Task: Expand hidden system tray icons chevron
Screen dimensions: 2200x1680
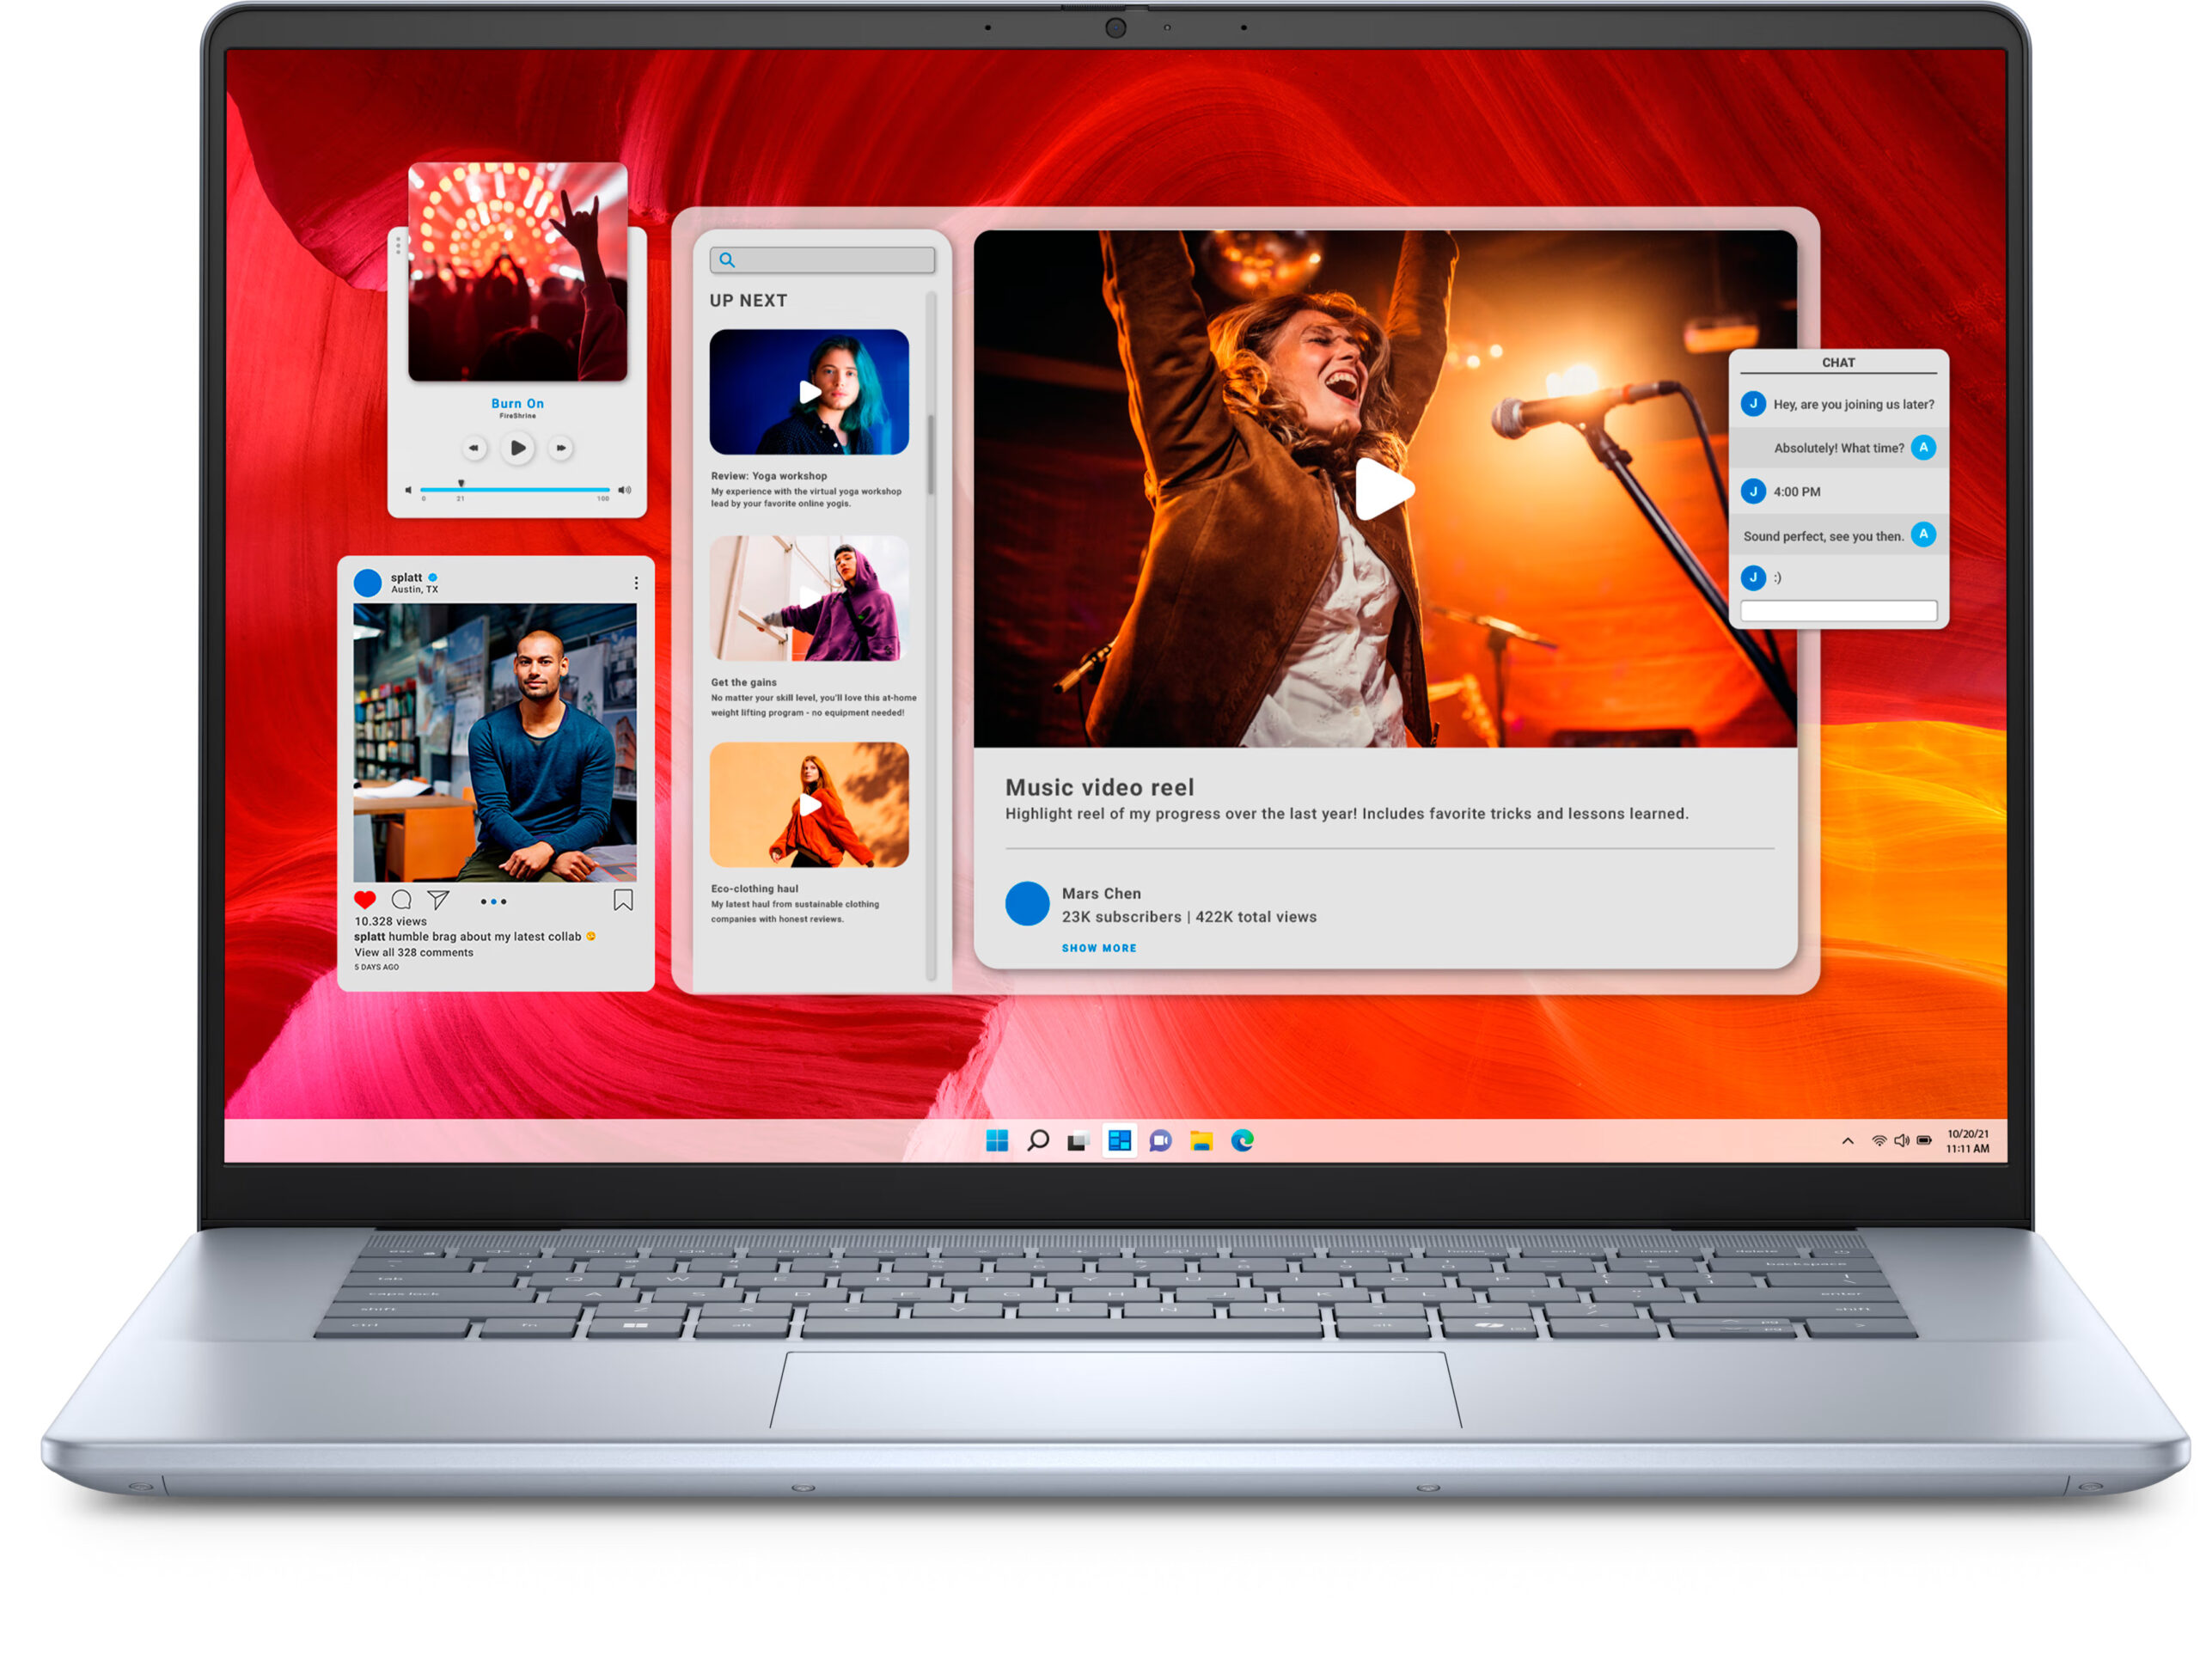Action: pos(1847,1141)
